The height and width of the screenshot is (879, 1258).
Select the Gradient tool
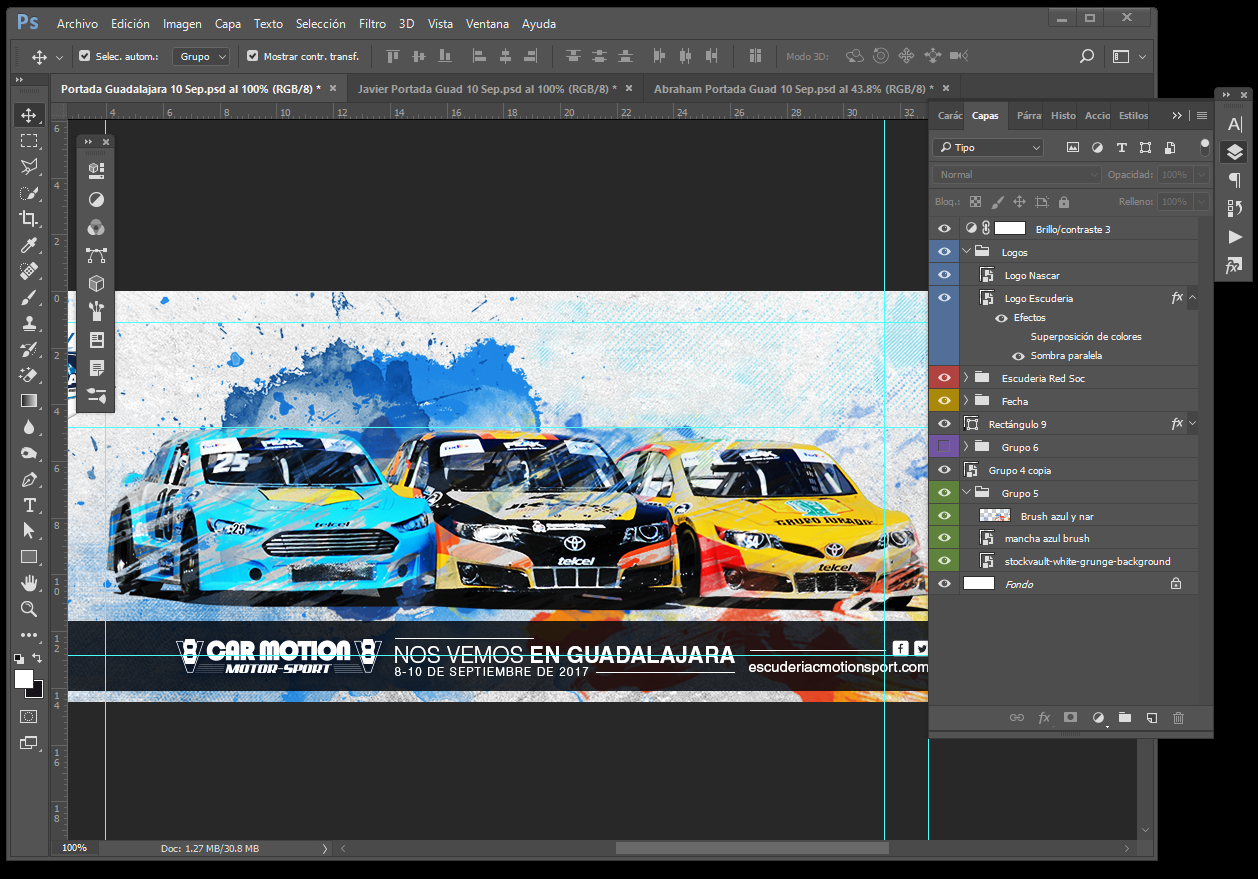coord(29,401)
